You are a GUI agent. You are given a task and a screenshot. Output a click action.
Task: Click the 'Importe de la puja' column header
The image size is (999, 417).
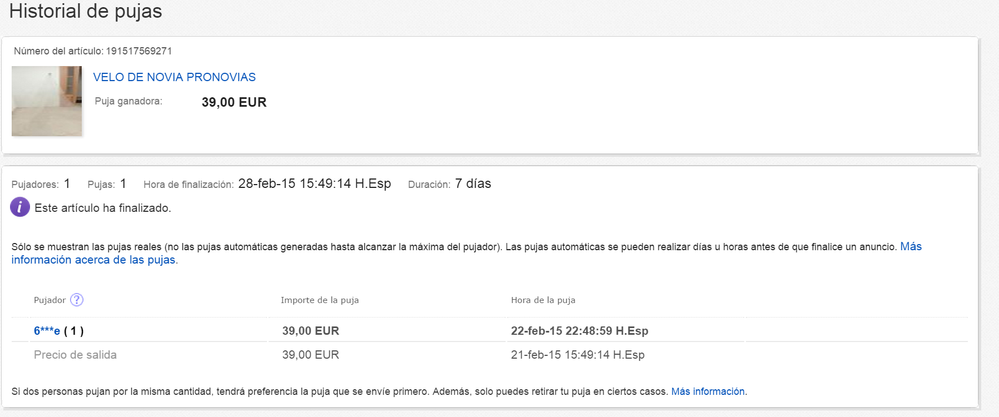(325, 300)
